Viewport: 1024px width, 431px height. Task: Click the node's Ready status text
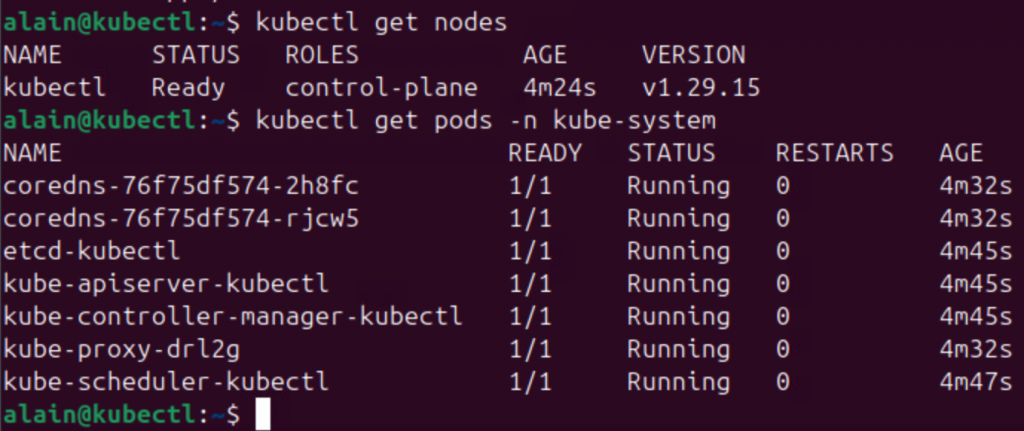(188, 88)
